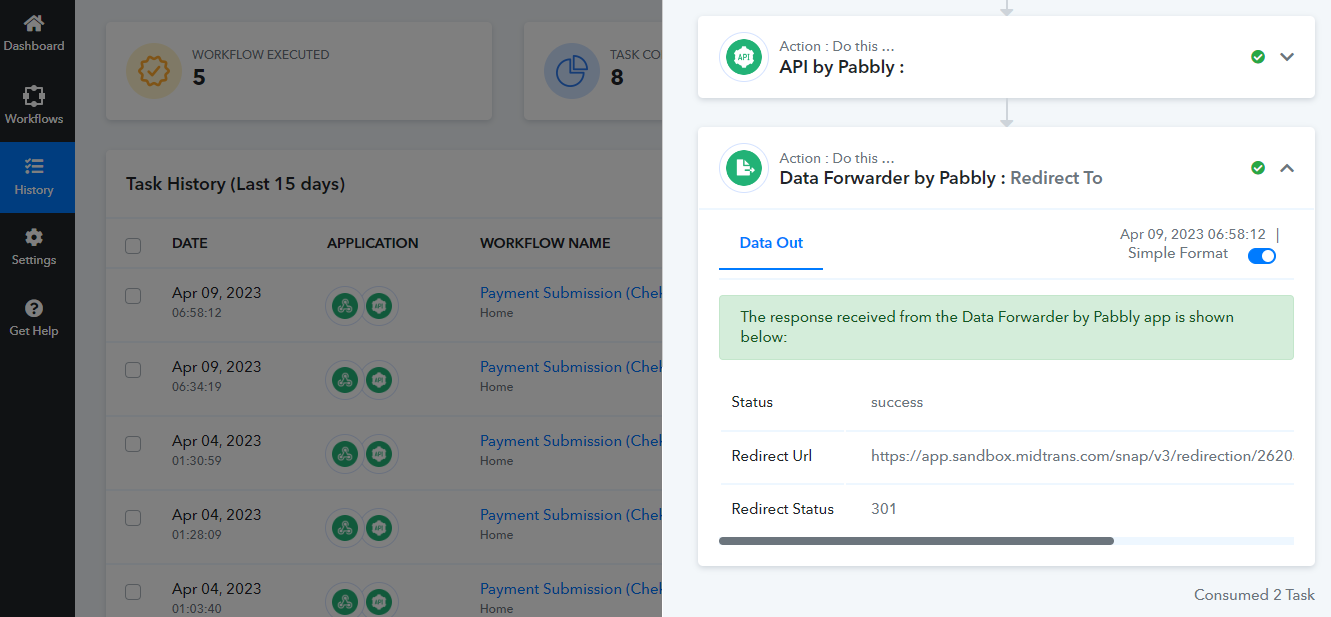This screenshot has height=617, width=1331.
Task: Expand the API by Pabbly step
Action: [1287, 57]
